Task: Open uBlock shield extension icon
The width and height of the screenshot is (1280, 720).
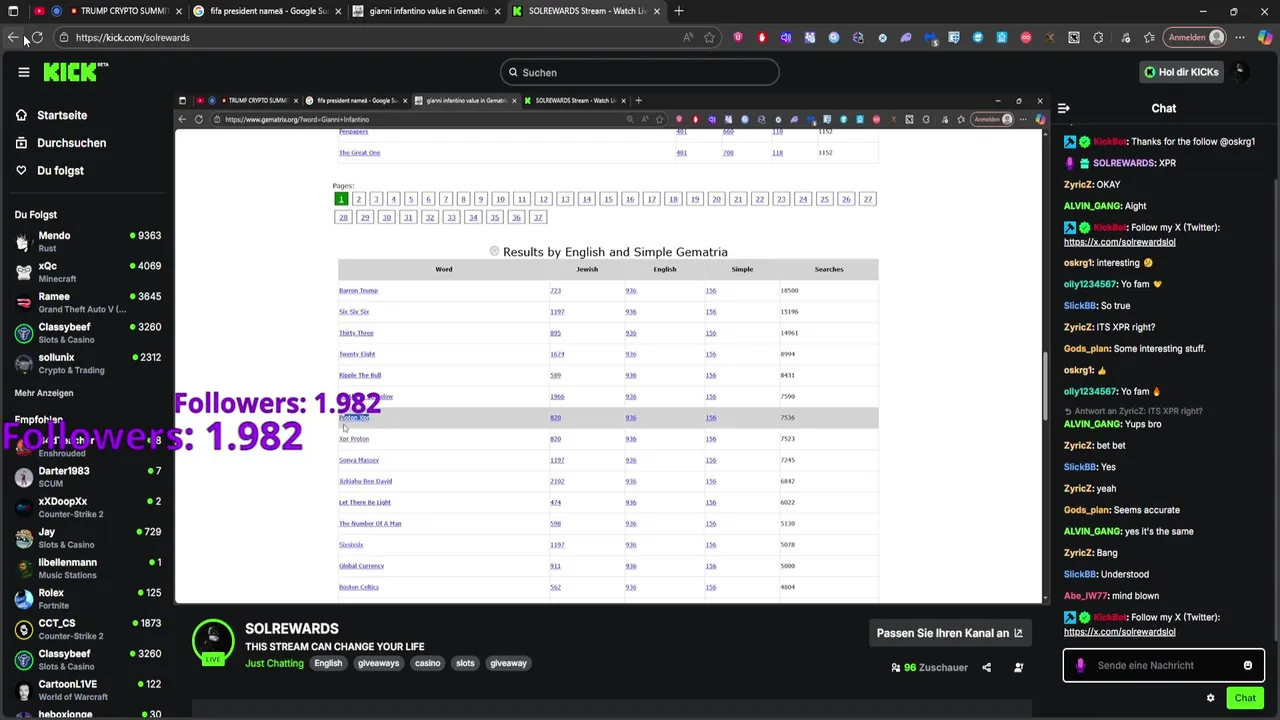Action: click(738, 37)
